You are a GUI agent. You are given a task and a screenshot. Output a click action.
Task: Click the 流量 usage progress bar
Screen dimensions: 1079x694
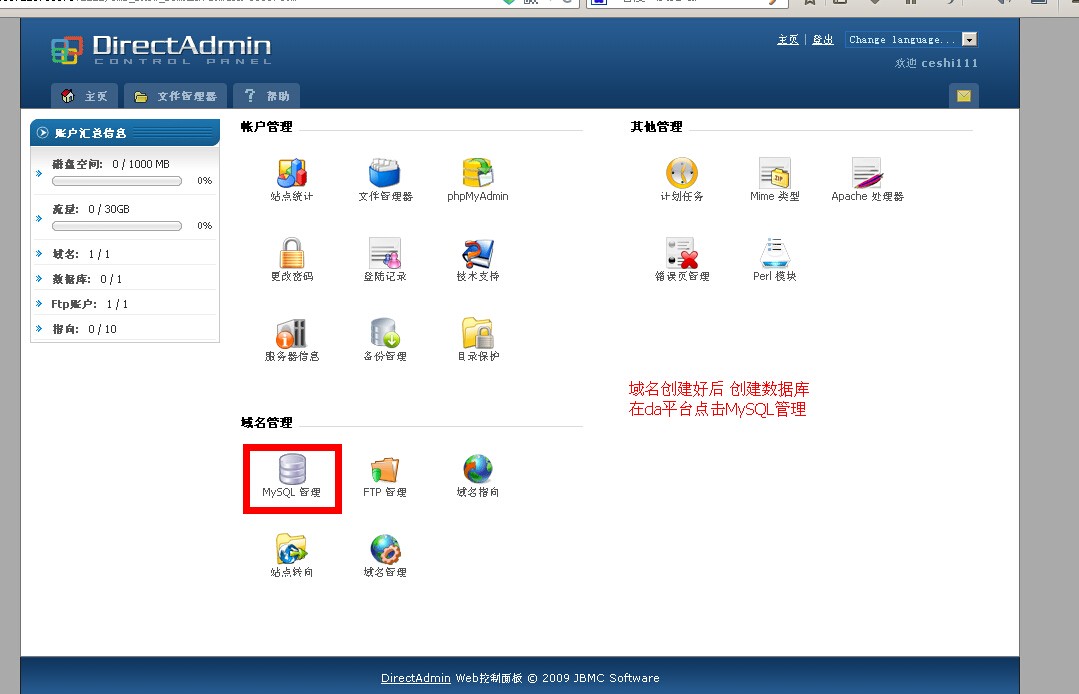tap(117, 226)
